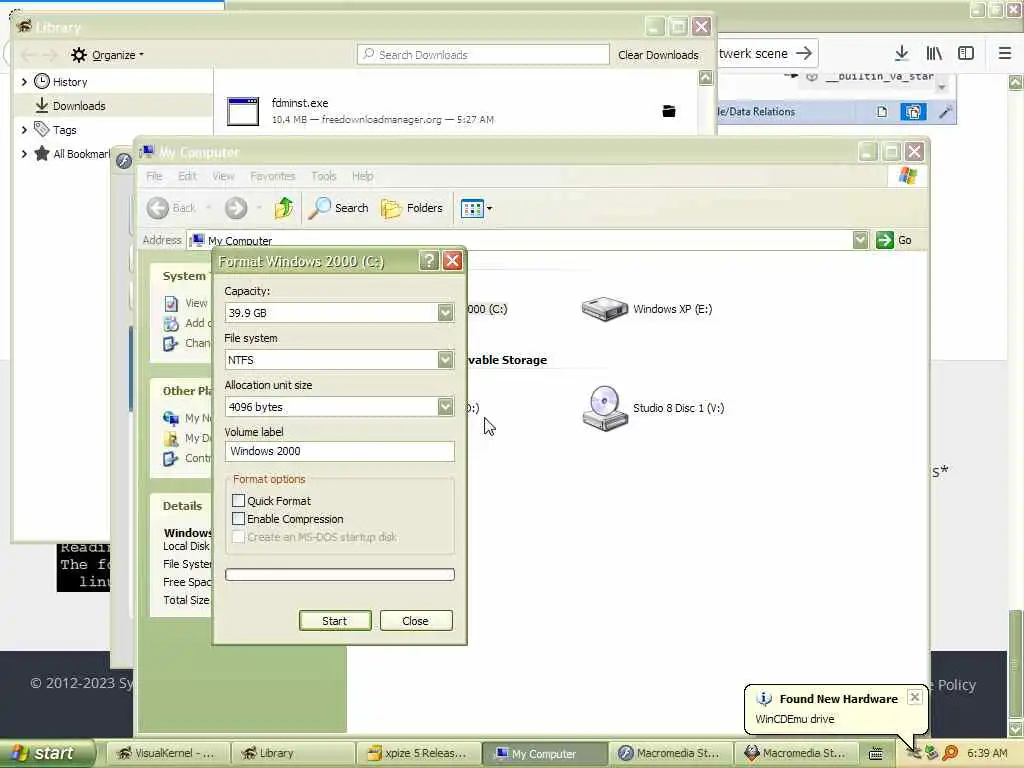Image resolution: width=1024 pixels, height=768 pixels.
Task: Click the pencil edit icon in Data Relations bar
Action: (944, 112)
